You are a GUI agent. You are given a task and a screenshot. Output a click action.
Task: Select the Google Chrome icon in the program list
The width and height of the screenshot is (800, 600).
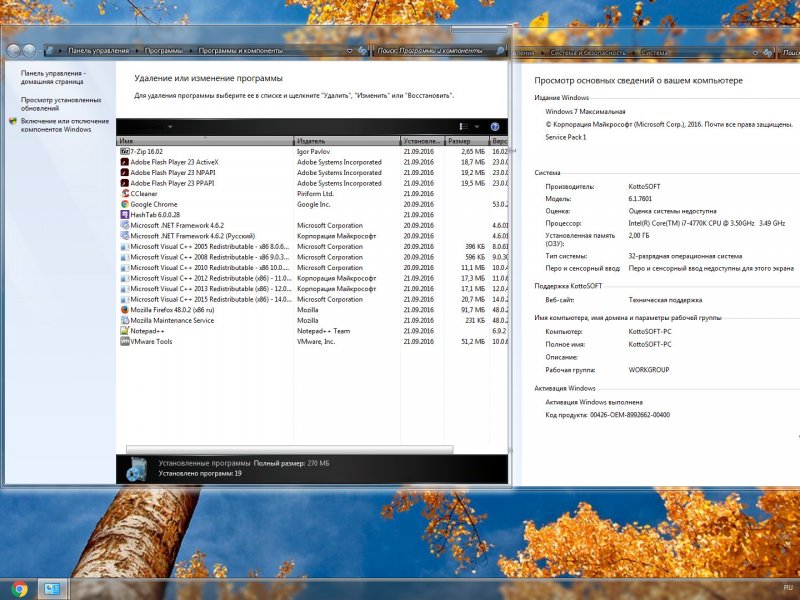(x=124, y=204)
